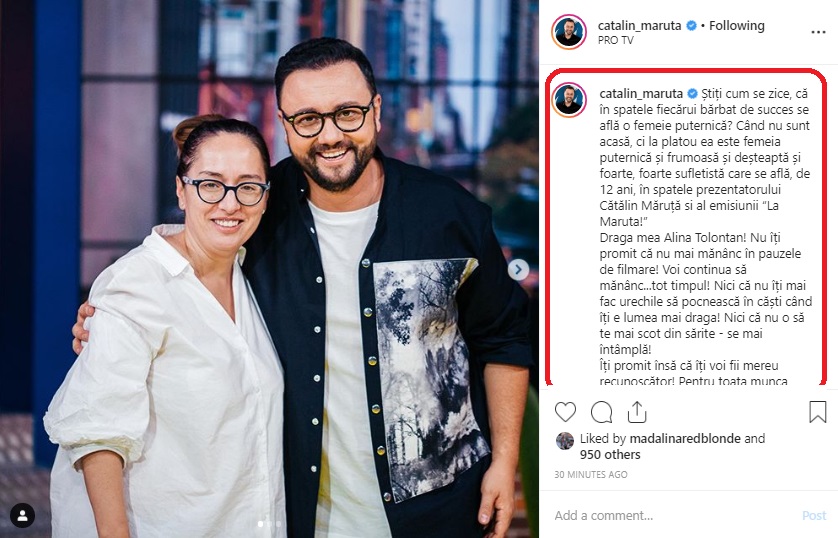Open the three-dots more options menu
This screenshot has height=538, width=838.
(x=818, y=32)
